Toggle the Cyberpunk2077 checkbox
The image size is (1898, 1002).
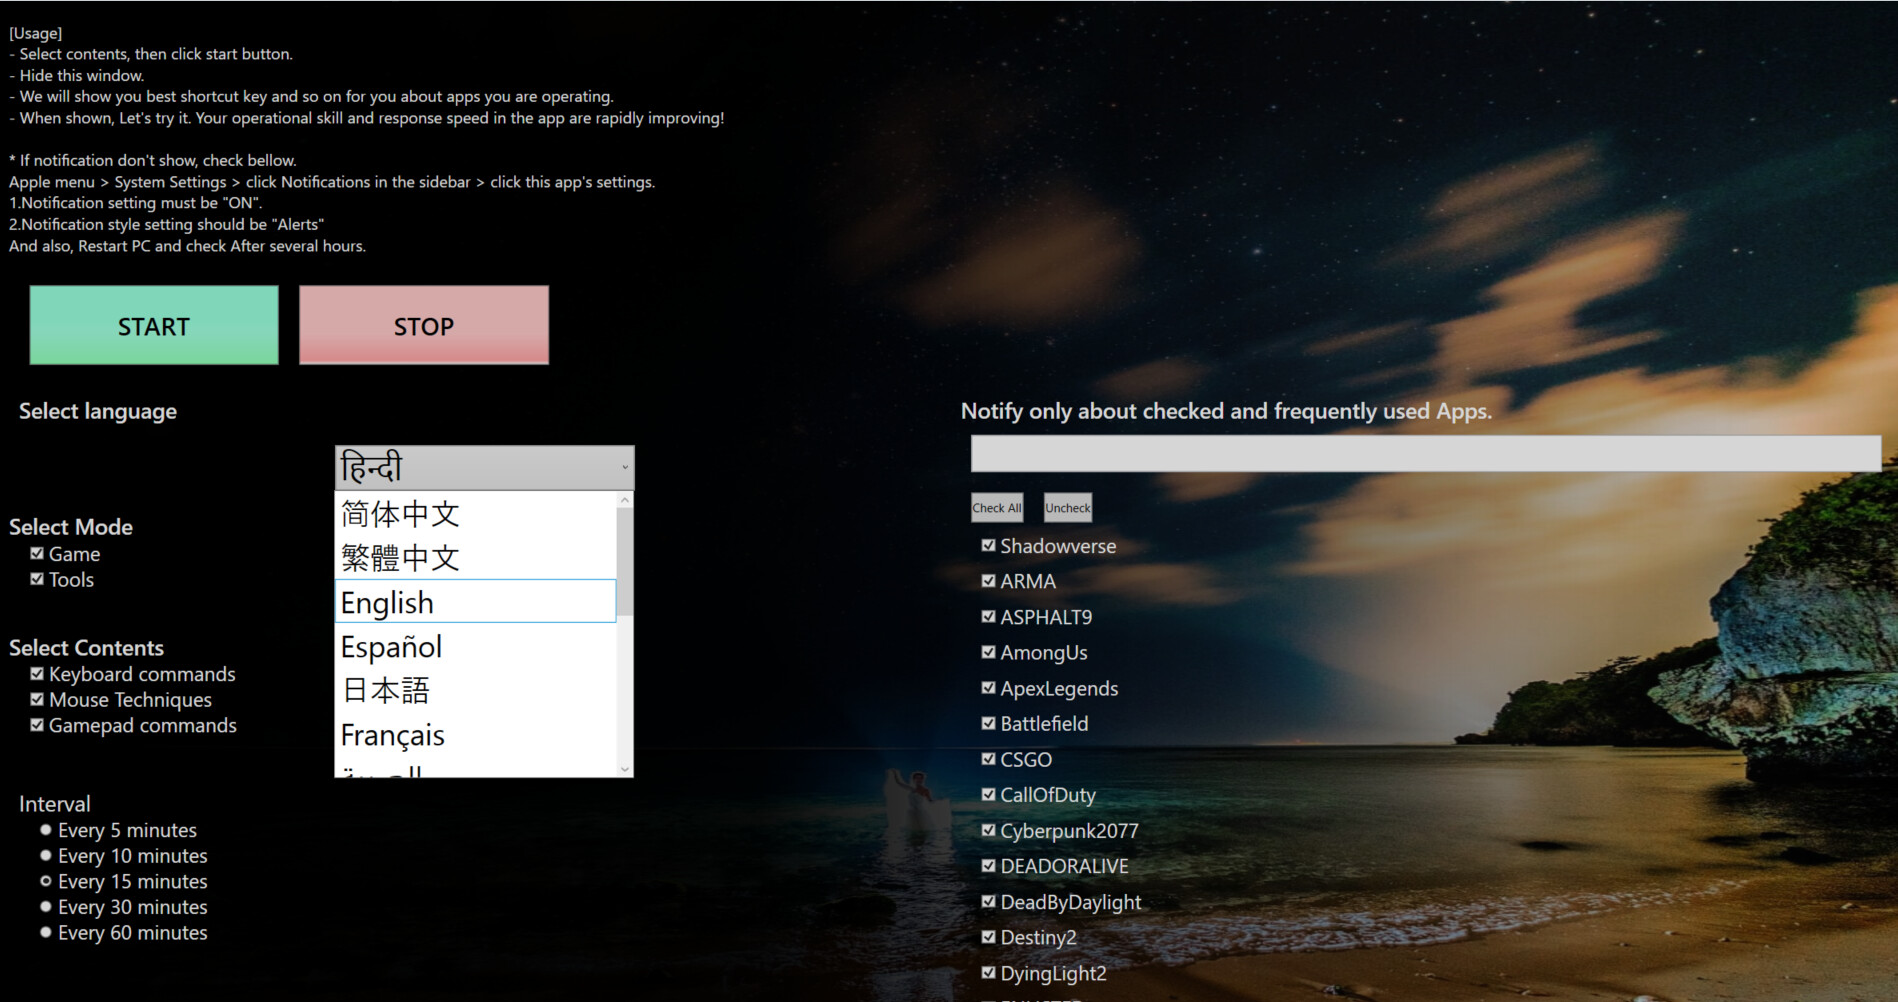[x=987, y=829]
